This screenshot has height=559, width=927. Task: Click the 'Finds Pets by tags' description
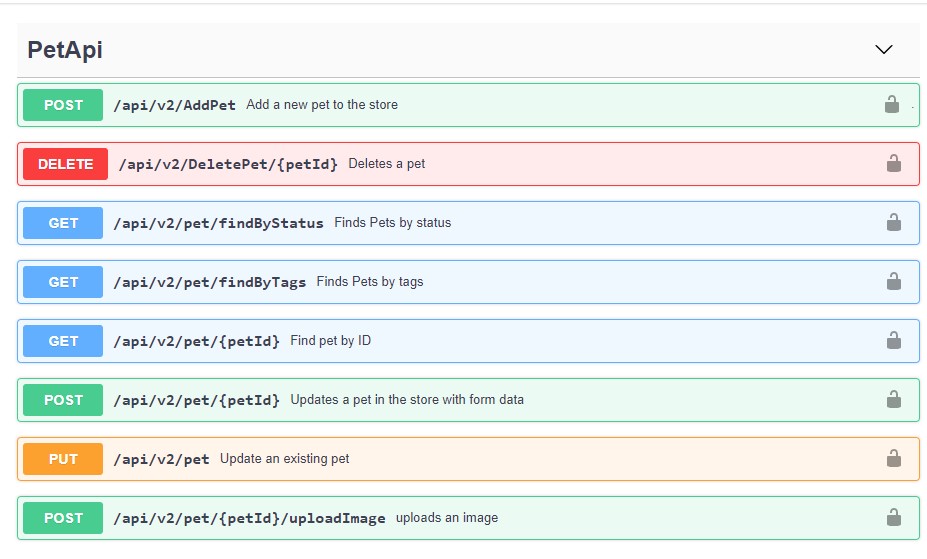click(x=370, y=282)
